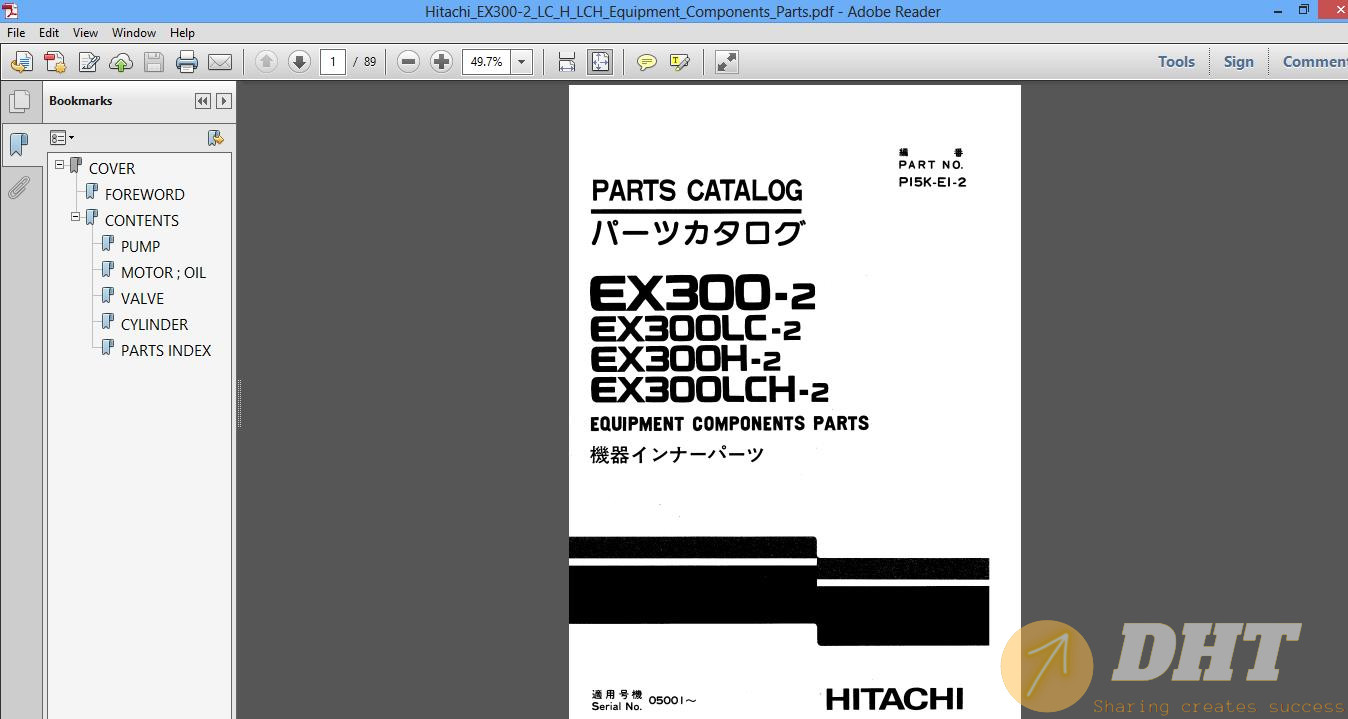Click the Adobe Reader title bar icon

click(10, 11)
